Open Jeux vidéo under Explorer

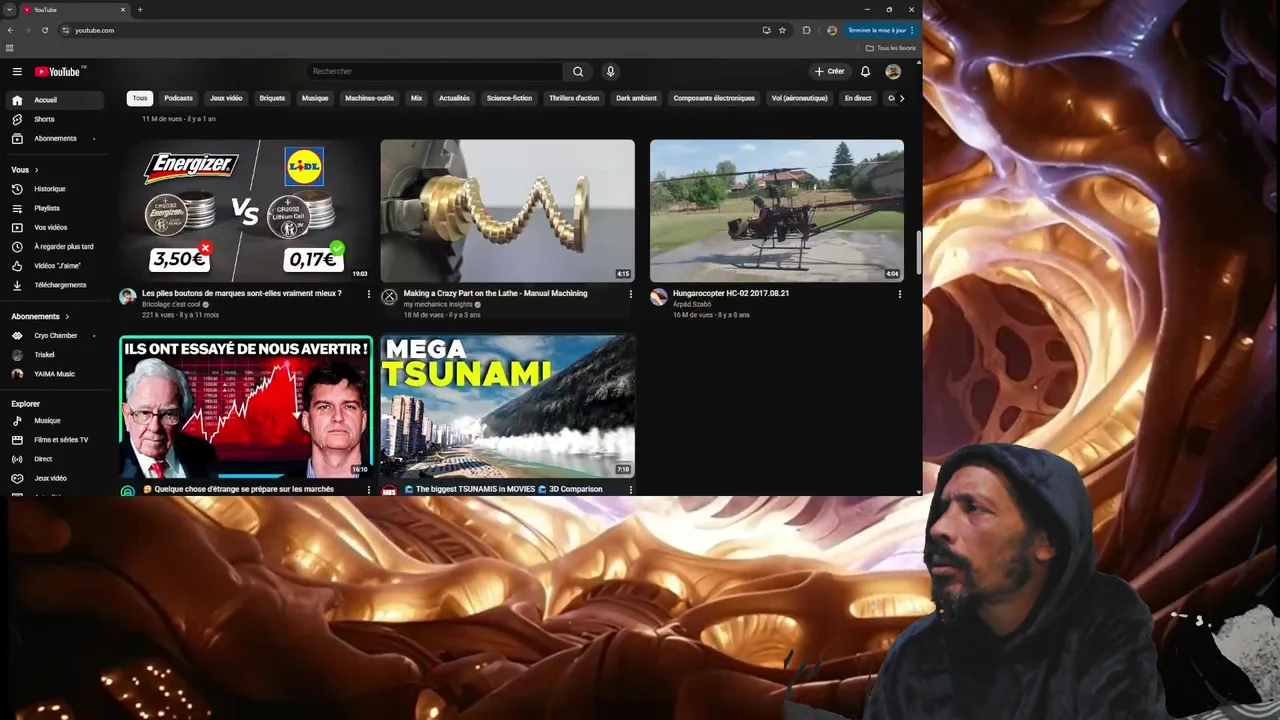pyautogui.click(x=56, y=478)
